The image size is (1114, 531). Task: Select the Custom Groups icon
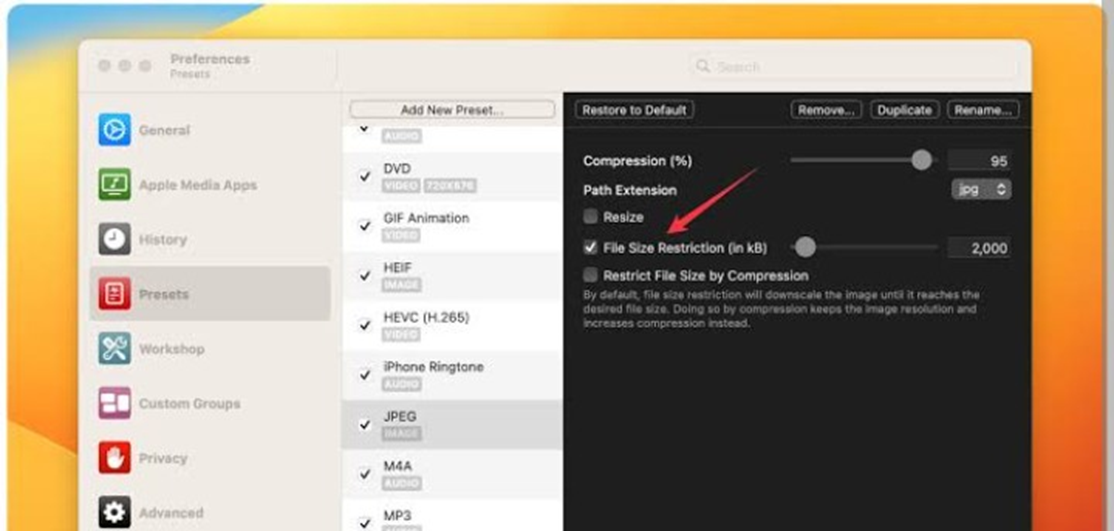(x=114, y=403)
